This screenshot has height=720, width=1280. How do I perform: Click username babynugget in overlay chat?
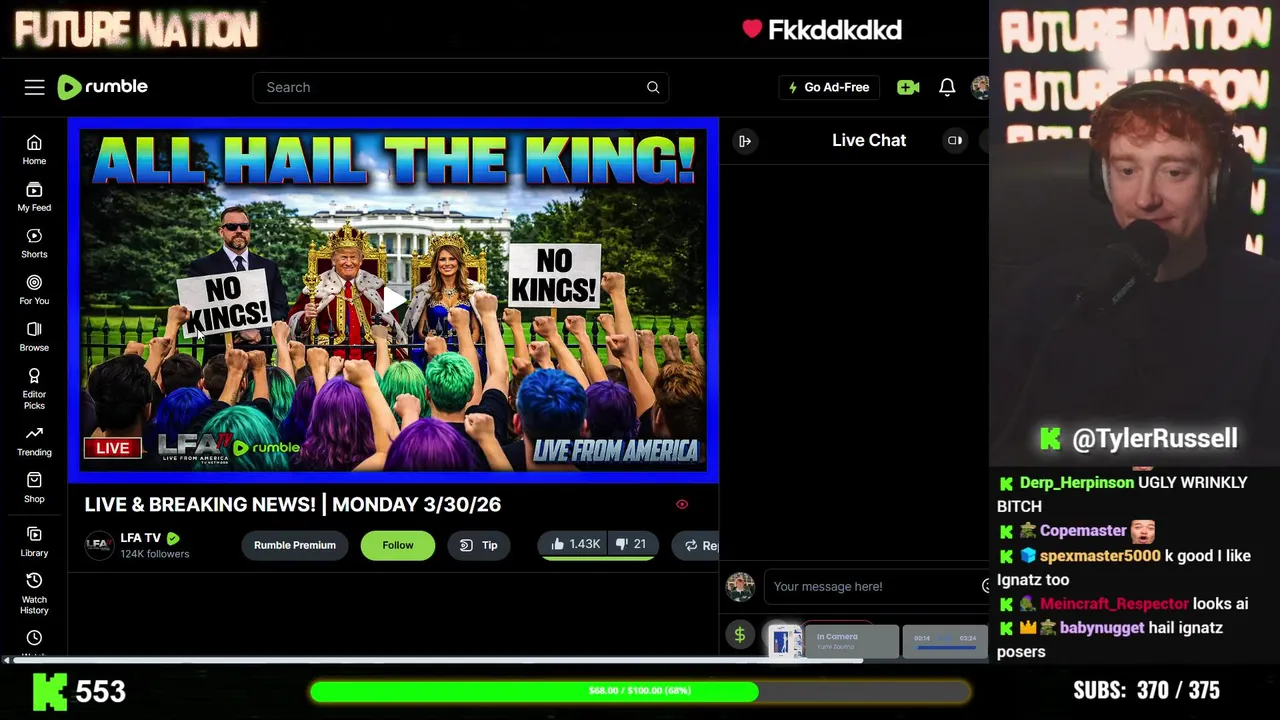point(1102,628)
